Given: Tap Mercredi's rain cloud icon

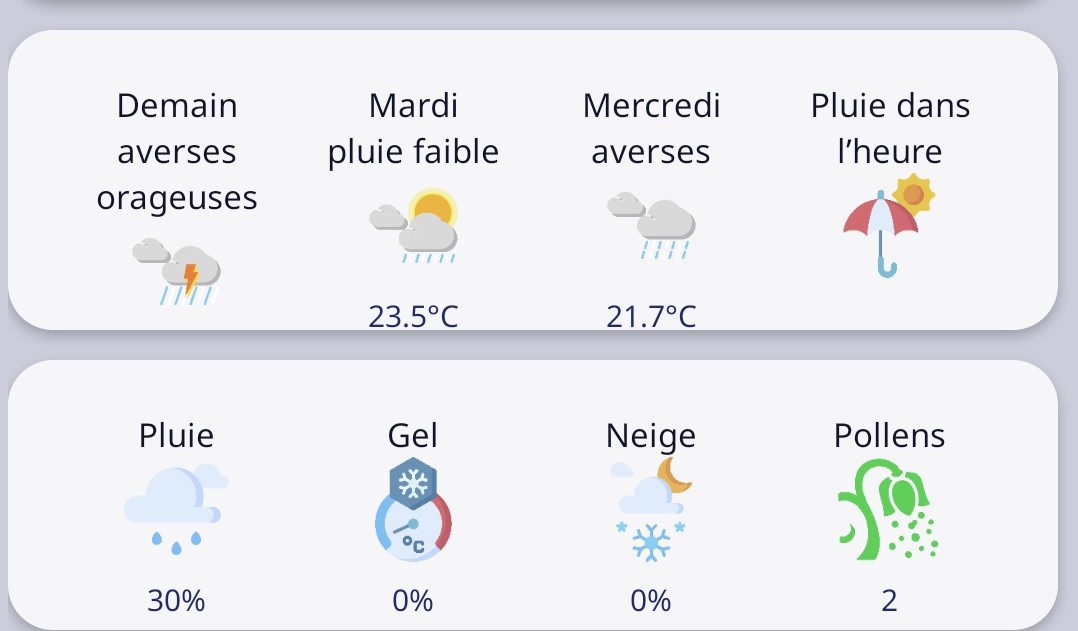Looking at the screenshot, I should click(x=651, y=225).
